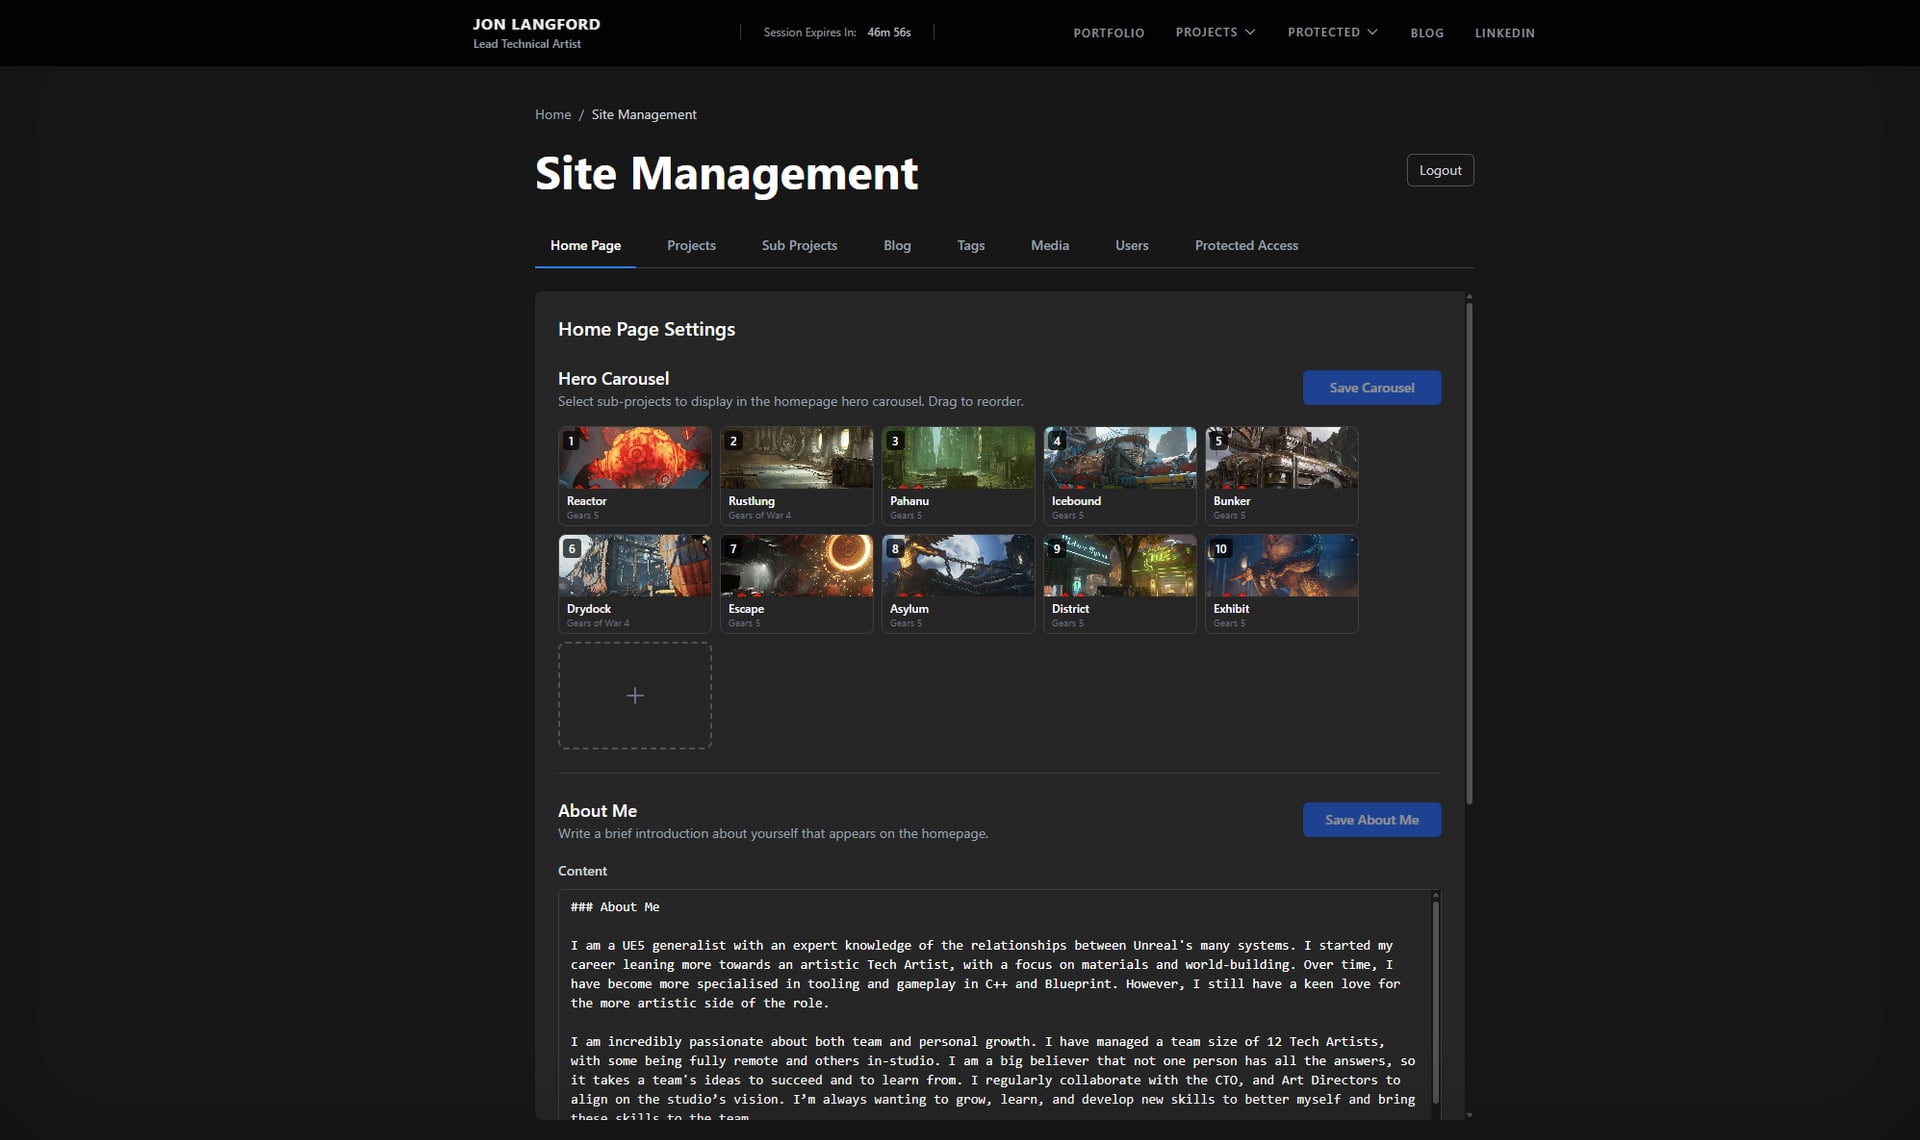
Task: Open the Users tab
Action: 1131,245
